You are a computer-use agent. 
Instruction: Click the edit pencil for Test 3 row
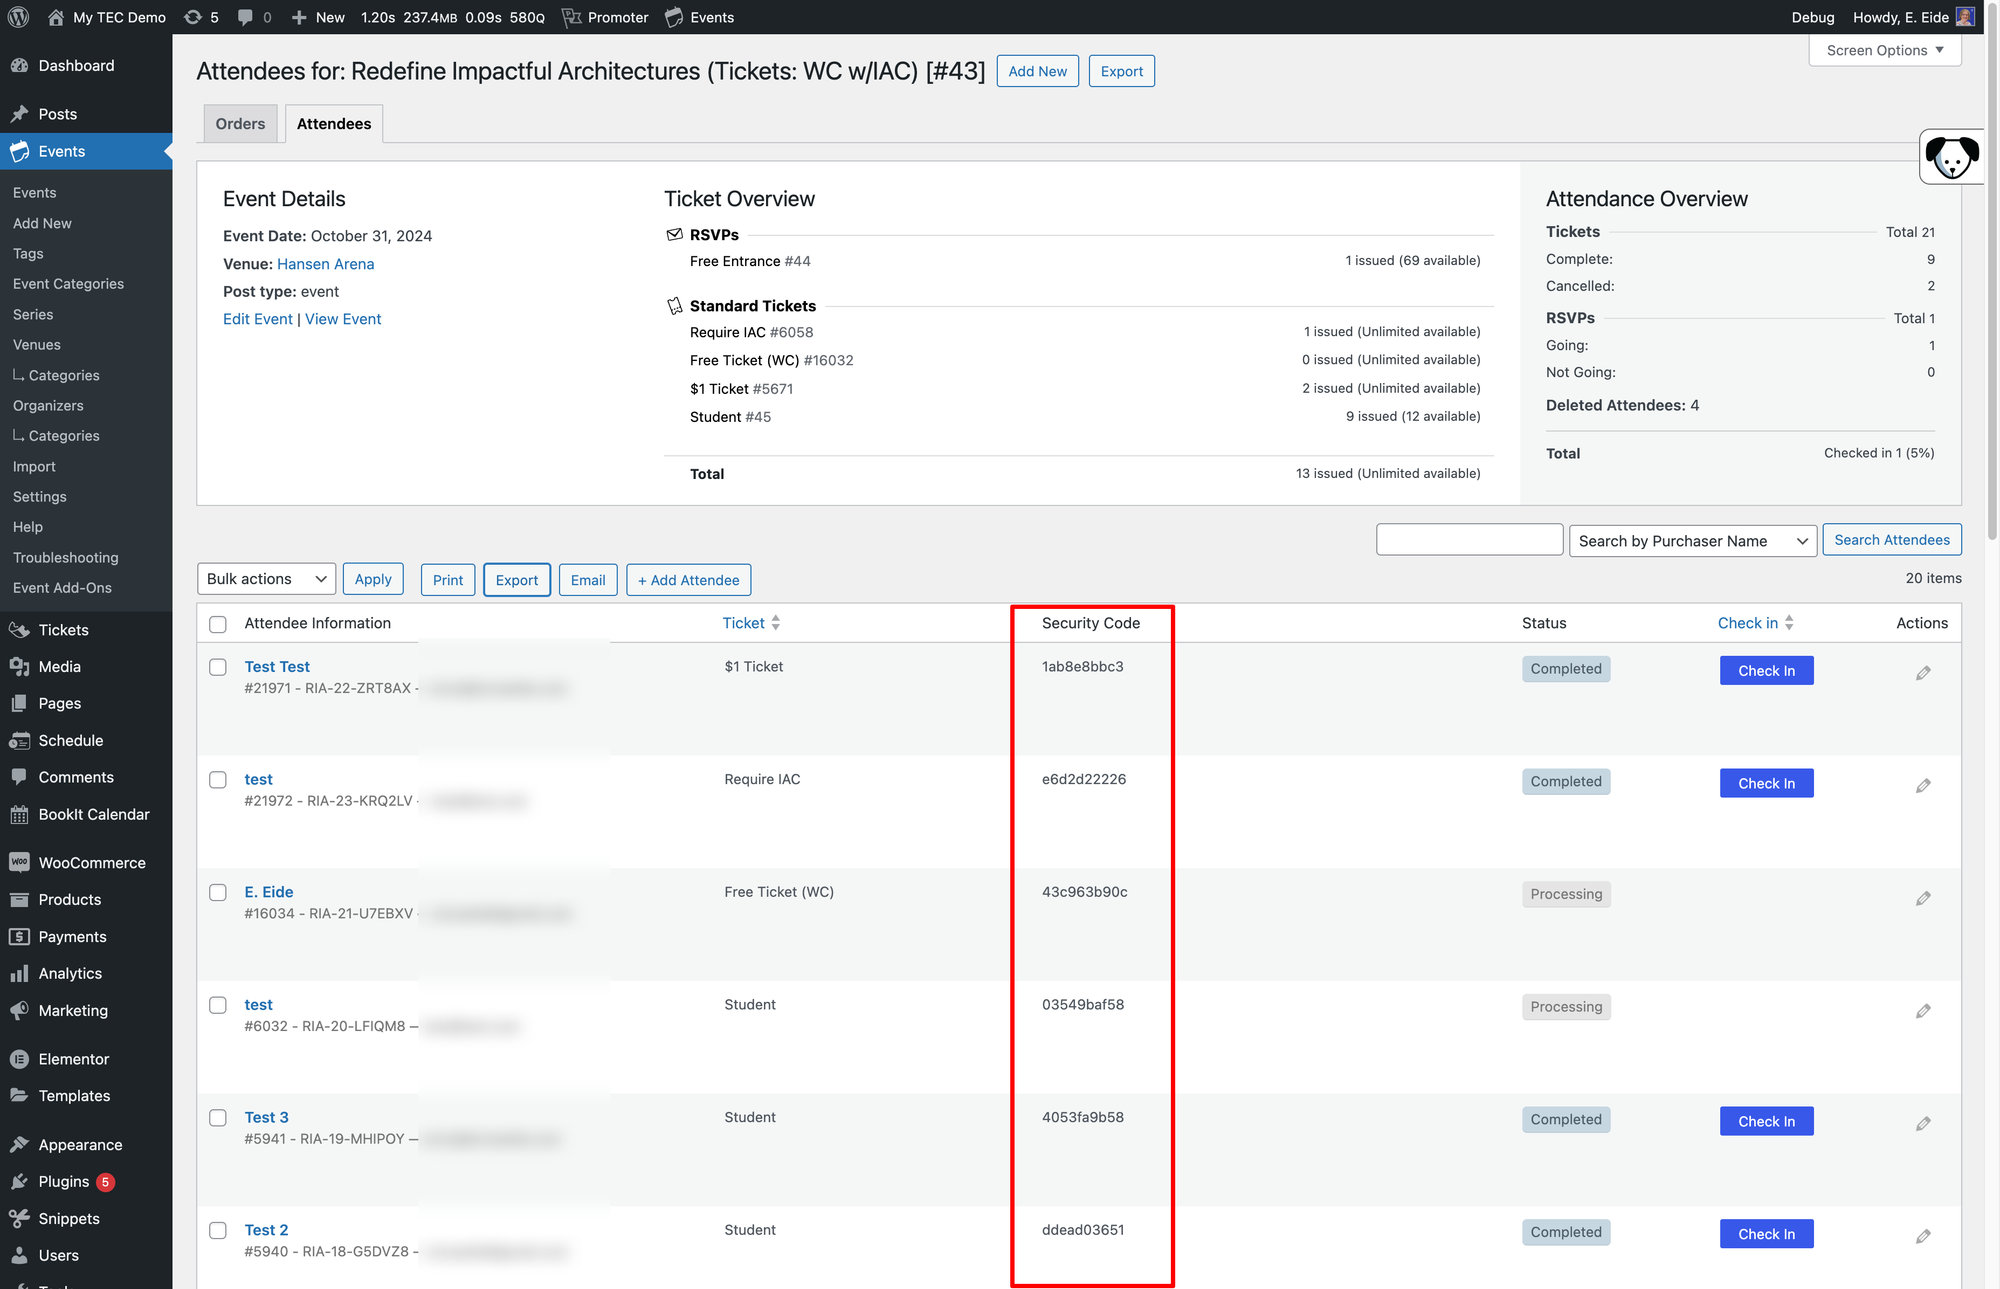(x=1923, y=1124)
